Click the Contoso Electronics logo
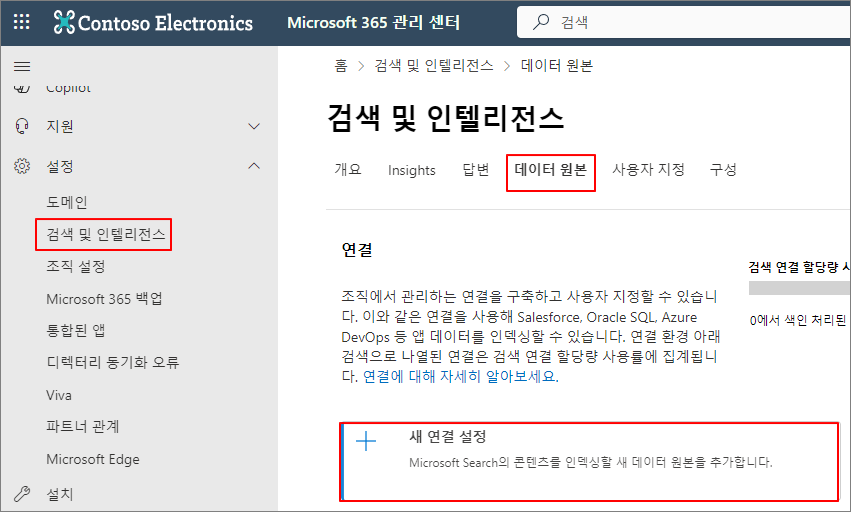The image size is (851, 512). tap(153, 23)
